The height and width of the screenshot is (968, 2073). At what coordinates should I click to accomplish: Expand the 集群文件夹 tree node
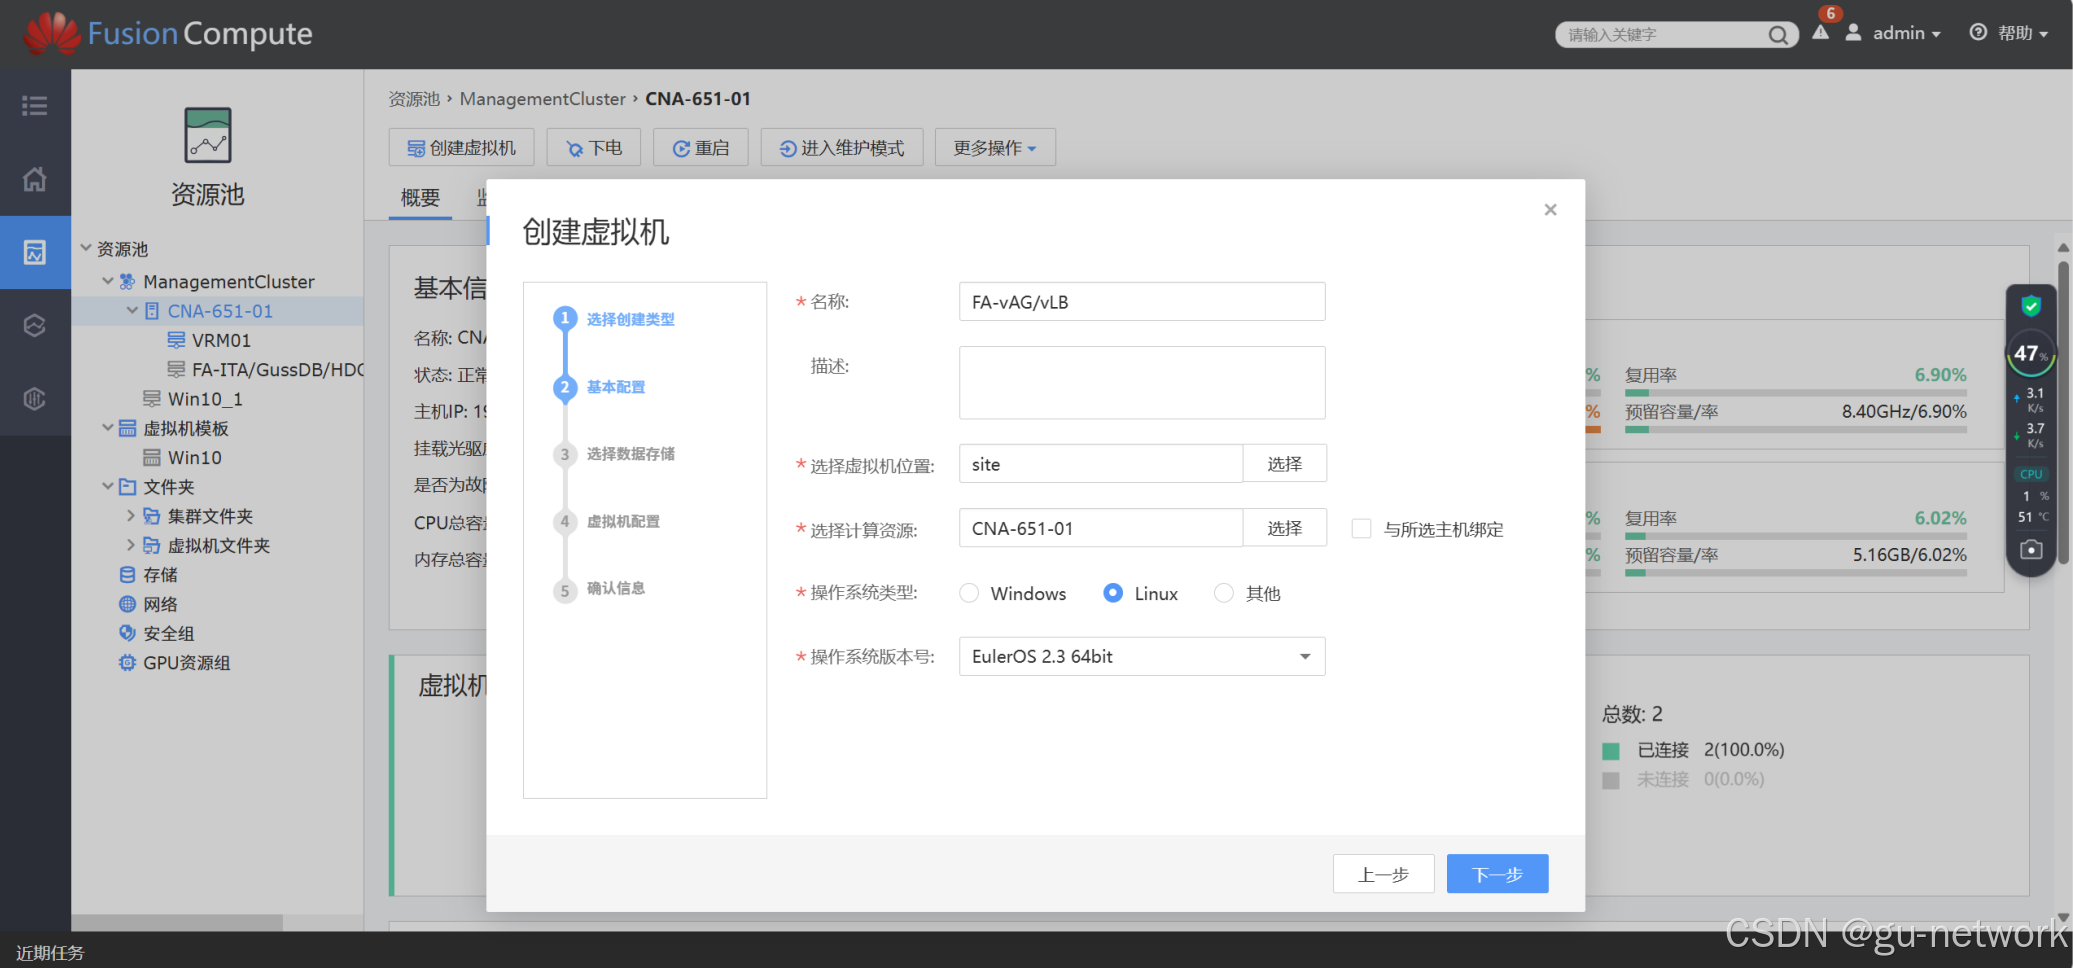pyautogui.click(x=131, y=515)
